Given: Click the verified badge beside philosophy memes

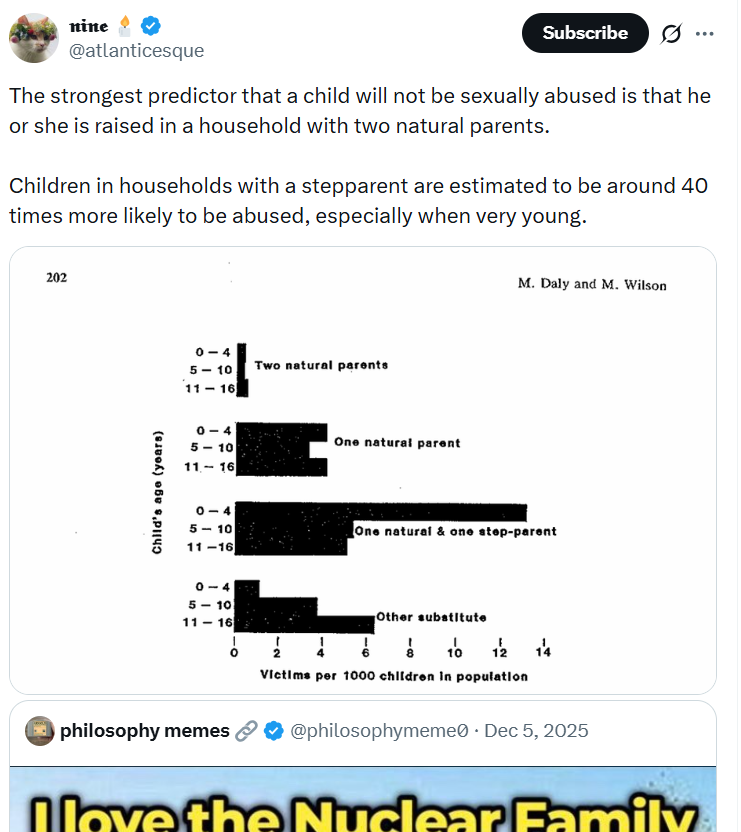Looking at the screenshot, I should click(x=272, y=731).
